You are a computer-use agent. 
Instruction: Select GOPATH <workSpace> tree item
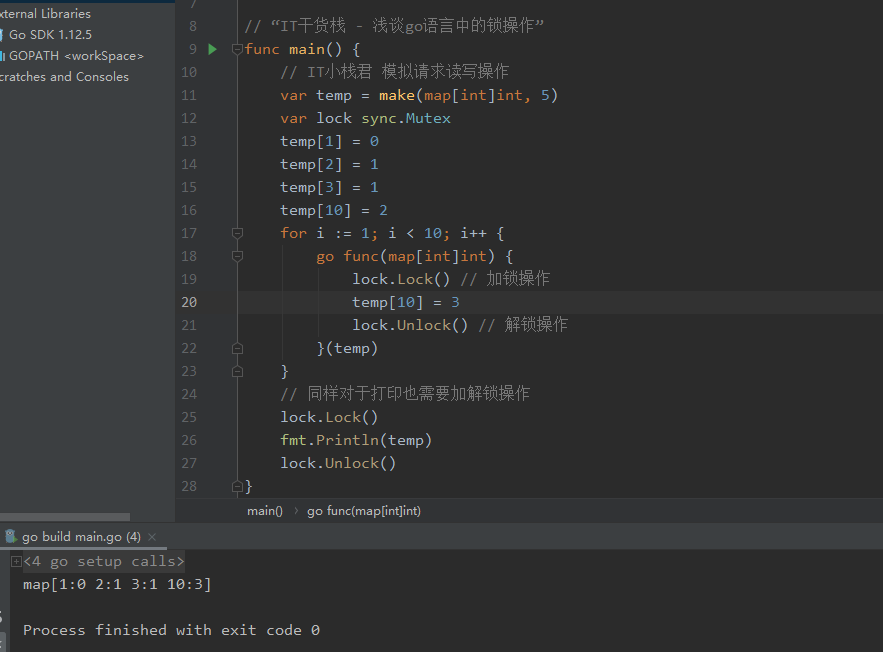76,56
